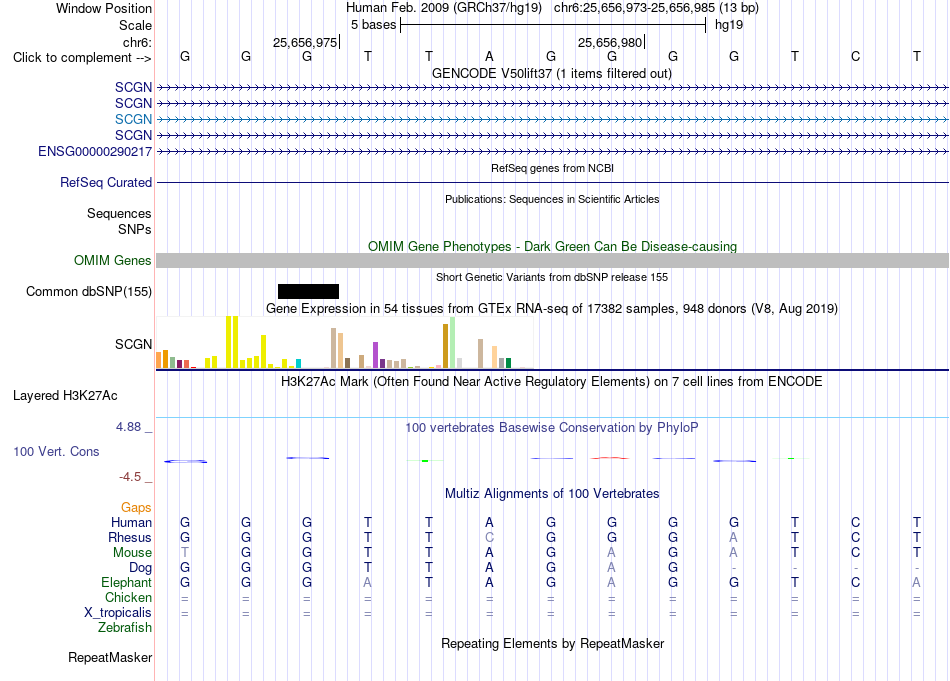Click the 'C' base in the top sequence row
The width and height of the screenshot is (950, 681).
tap(855, 56)
